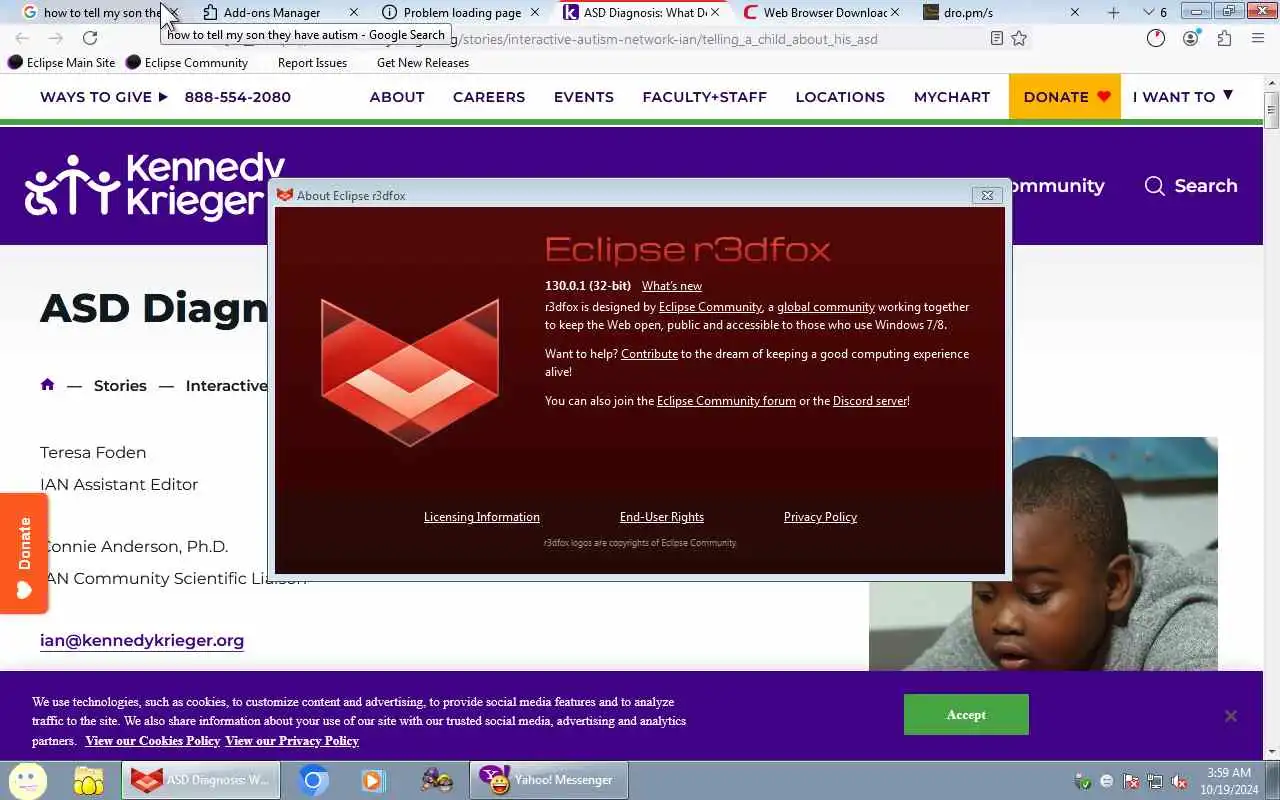This screenshot has width=1280, height=800.
Task: Click the home icon in breadcrumbs
Action: point(47,385)
